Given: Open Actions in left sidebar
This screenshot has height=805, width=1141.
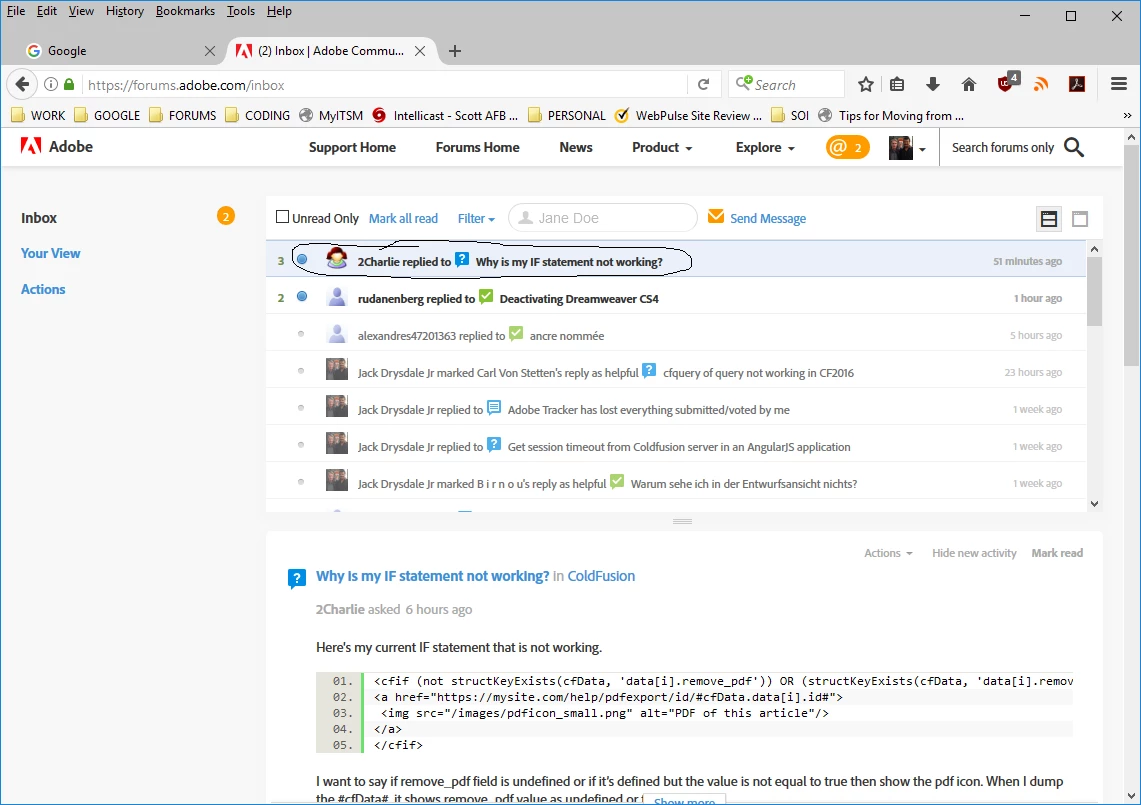Looking at the screenshot, I should pyautogui.click(x=43, y=289).
